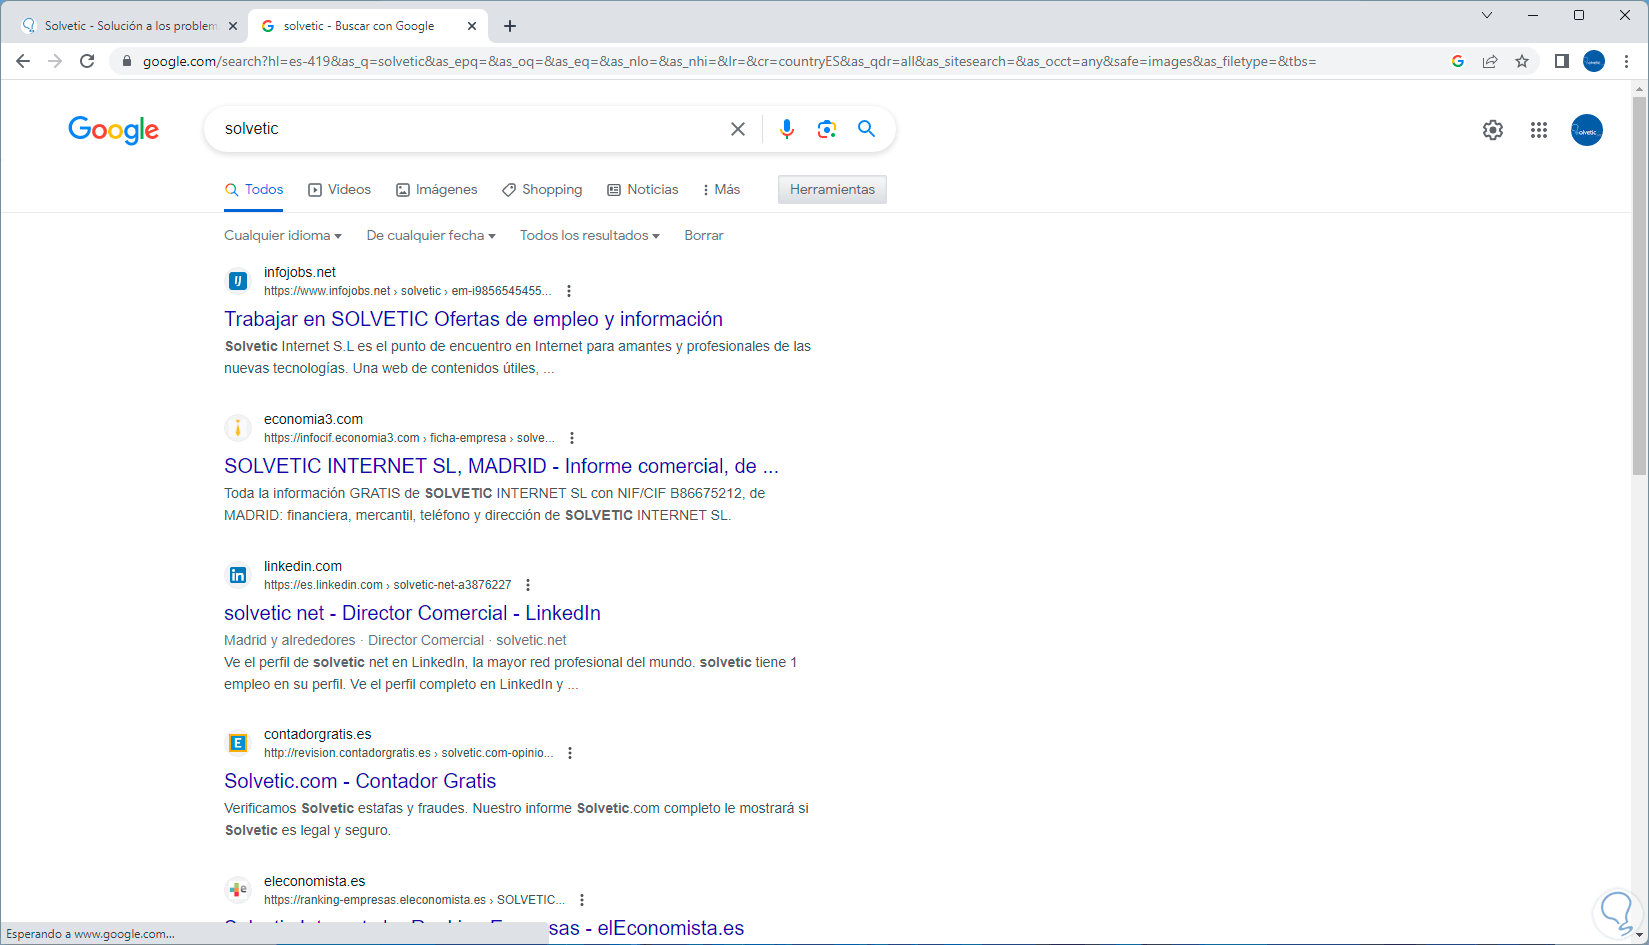Viewport: 1649px width, 945px height.
Task: Open more options for the contadorgratis.es result
Action: point(570,753)
